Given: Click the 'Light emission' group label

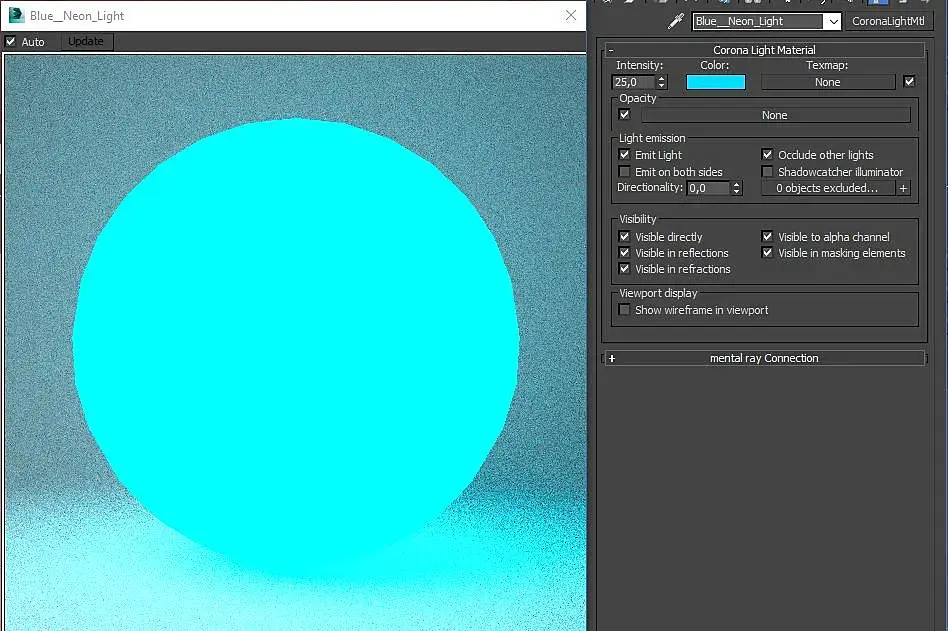Looking at the screenshot, I should point(652,138).
